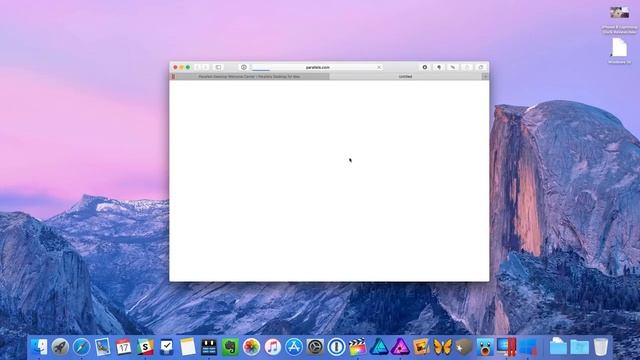Switch to the Untitled tab
Image resolution: width=640 pixels, height=360 pixels.
click(405, 76)
